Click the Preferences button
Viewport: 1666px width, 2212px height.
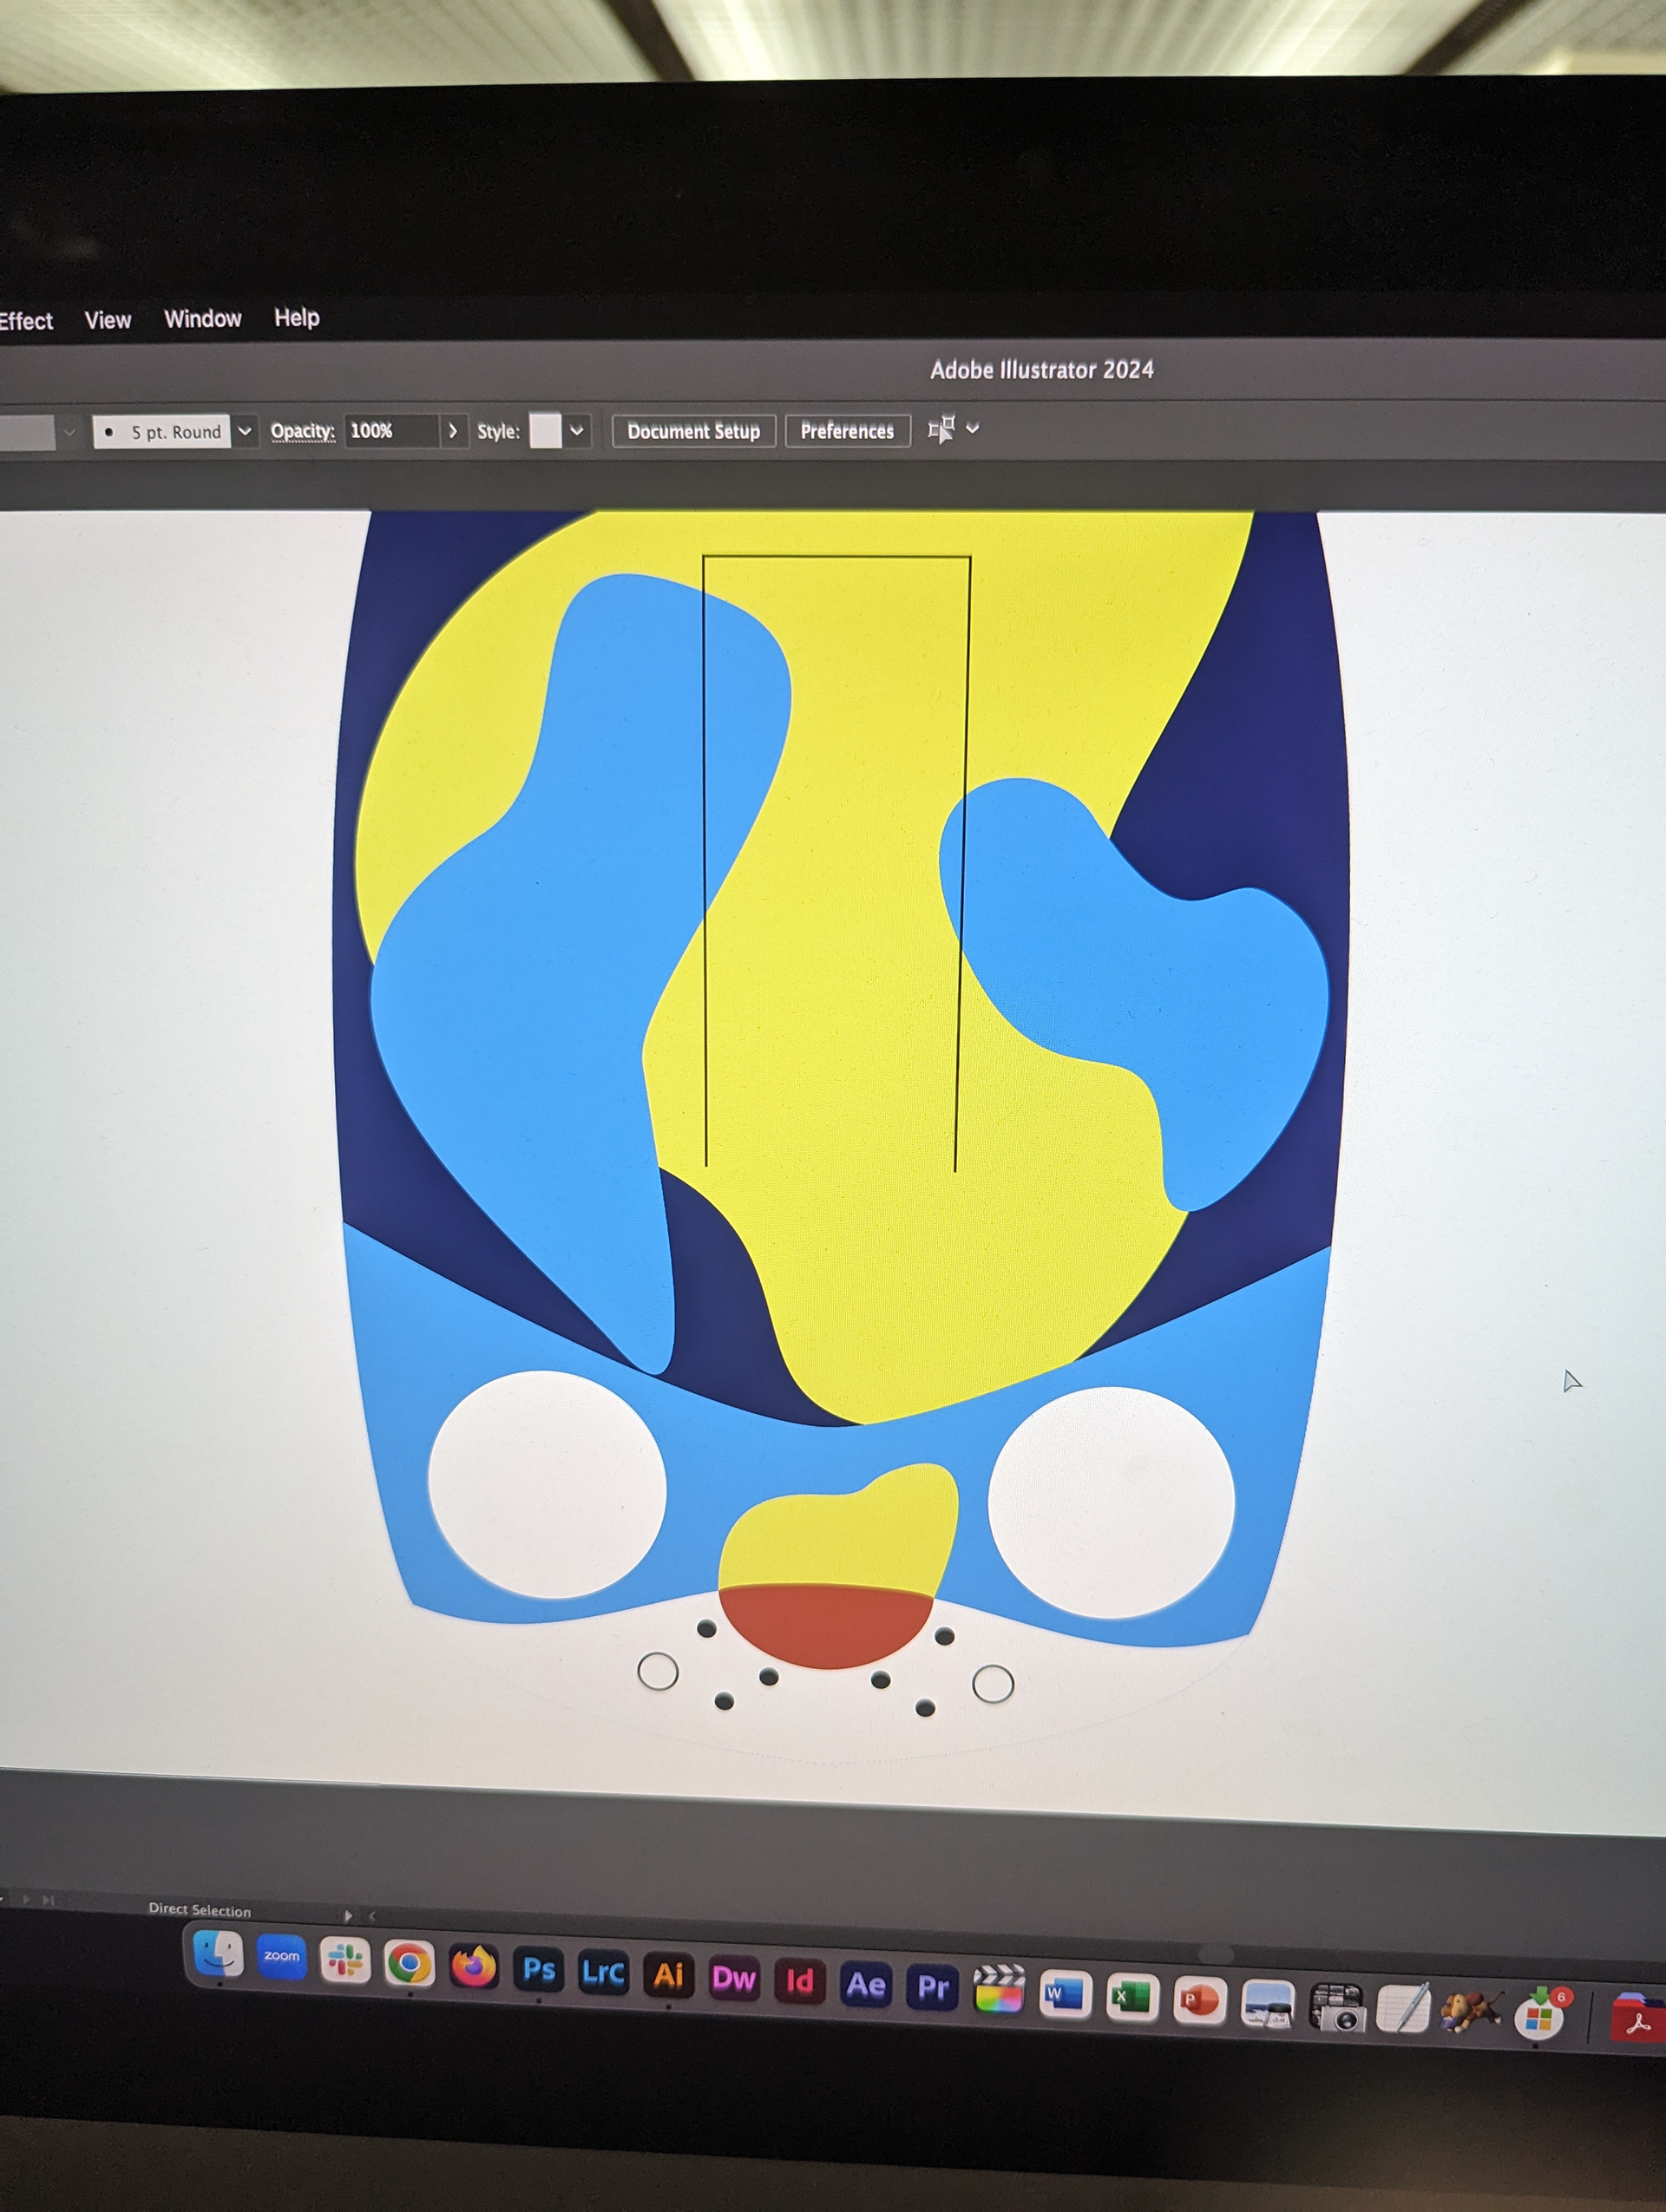[x=847, y=431]
